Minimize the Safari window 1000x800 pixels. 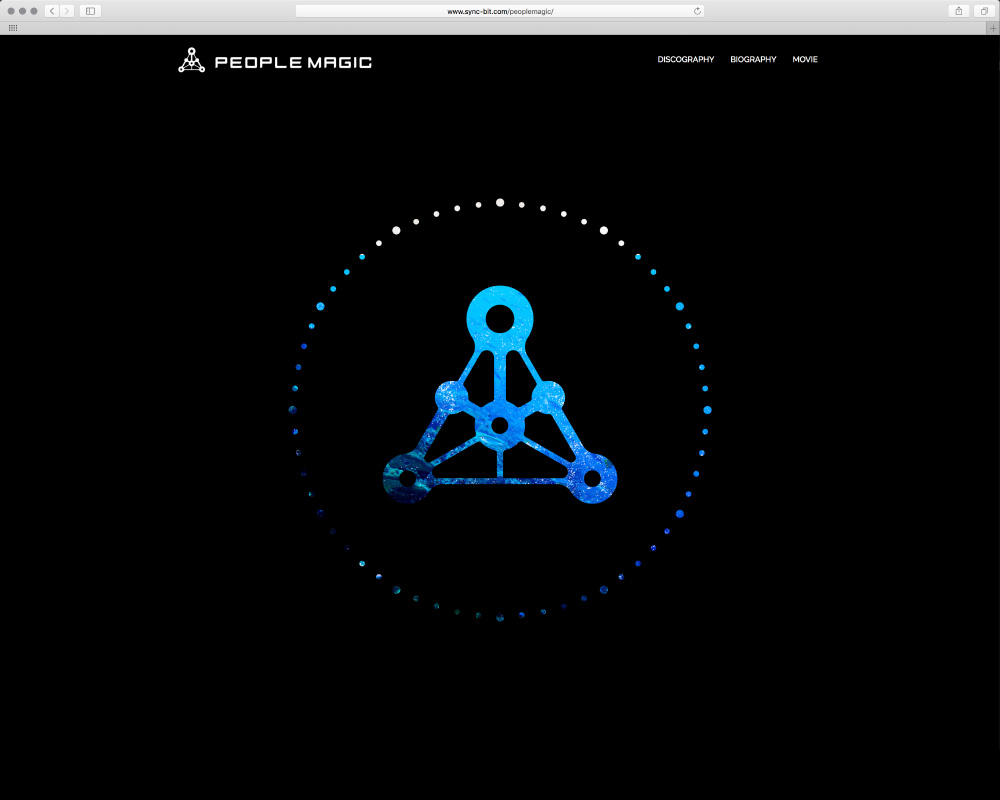coord(22,11)
